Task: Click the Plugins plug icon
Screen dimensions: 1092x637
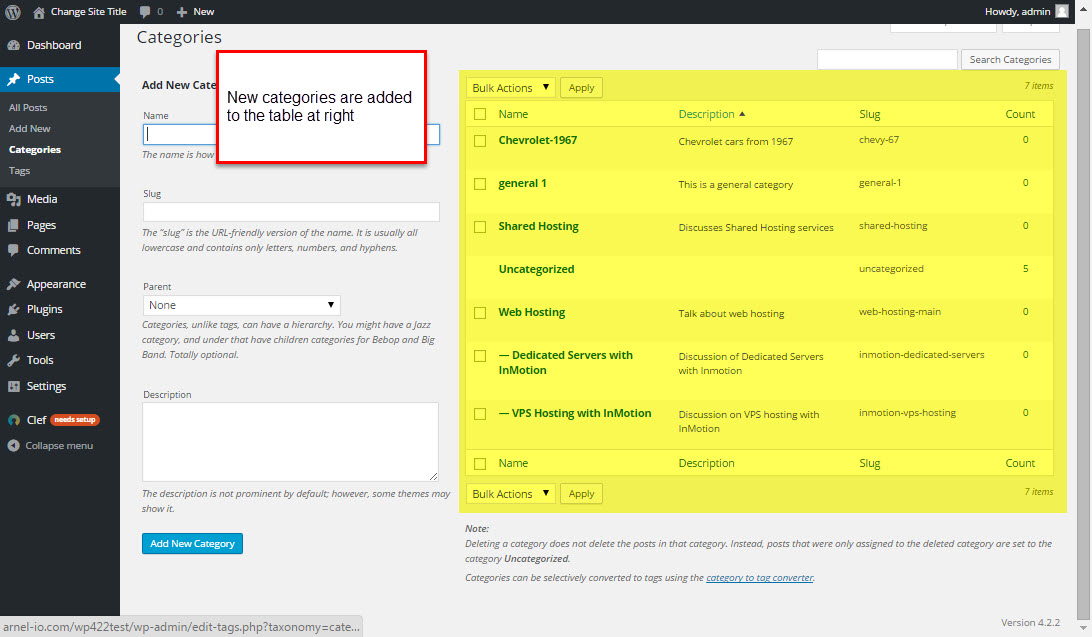Action: click(x=13, y=309)
